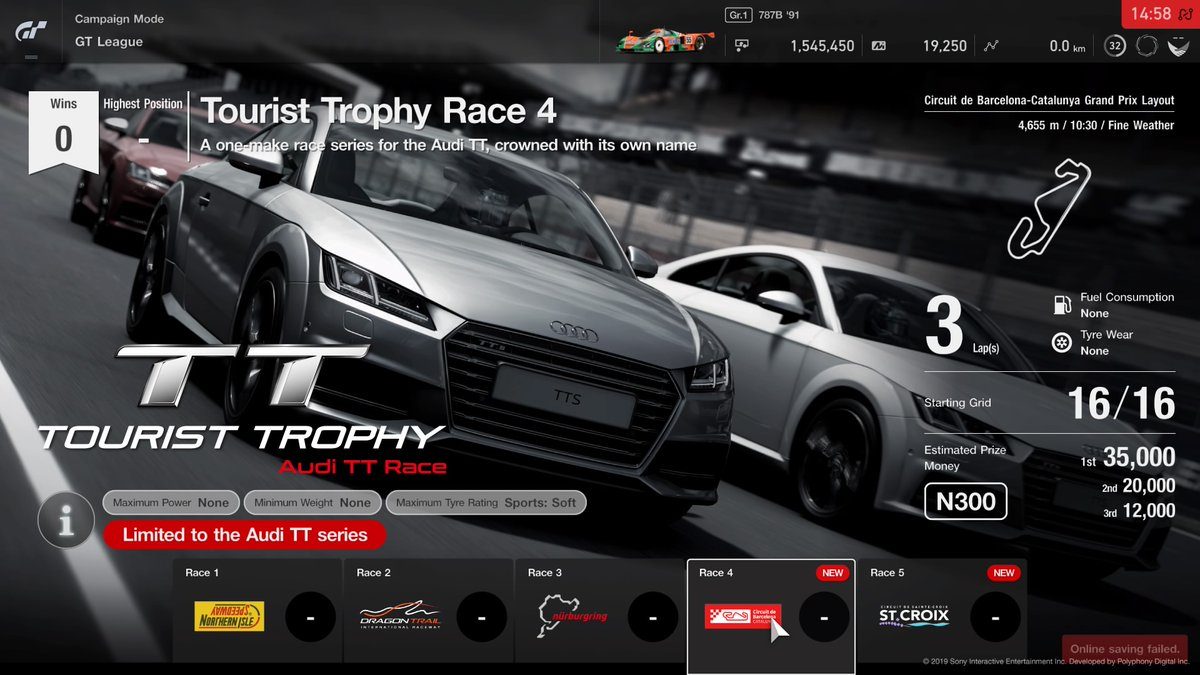This screenshot has height=675, width=1200.
Task: Click the 19,250 mileage points value
Action: pos(945,46)
